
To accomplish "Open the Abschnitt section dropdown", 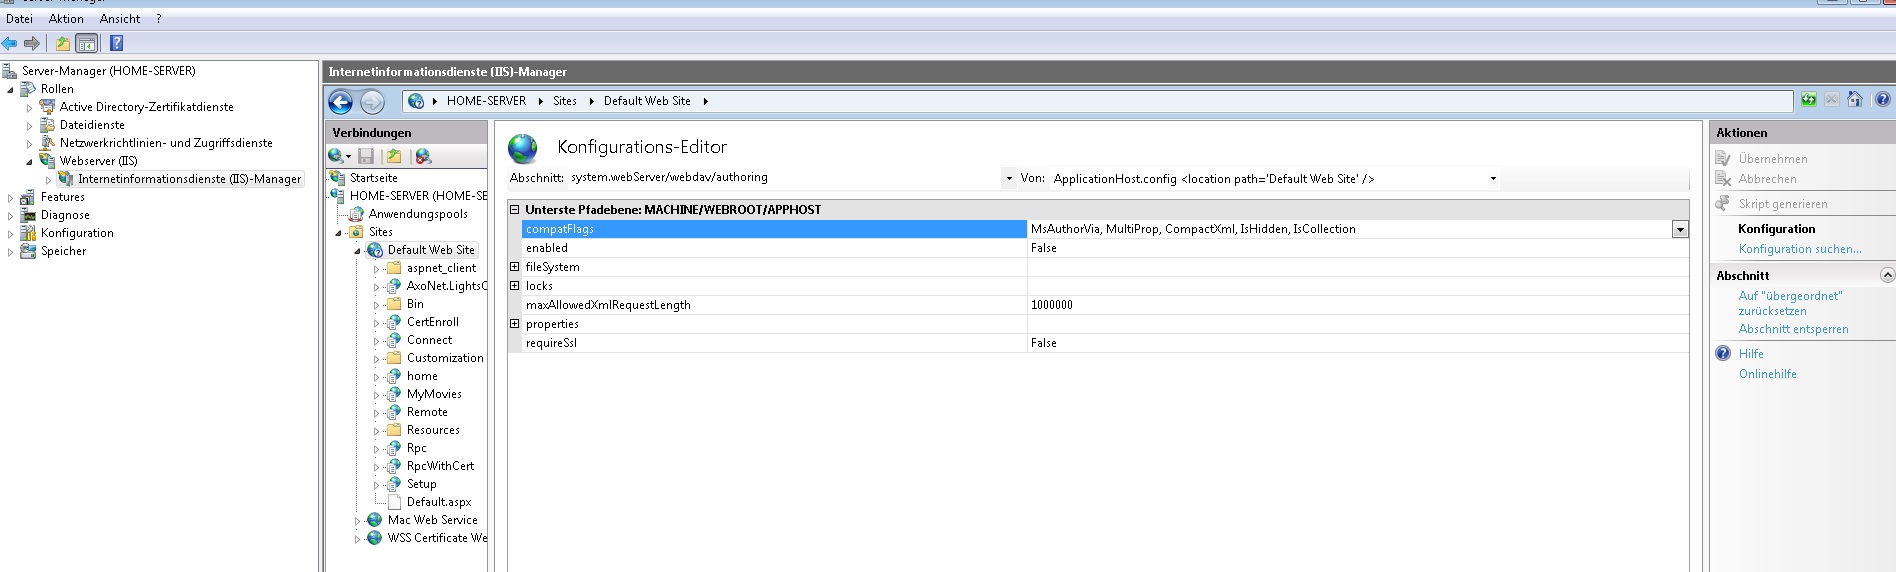I will [1008, 179].
